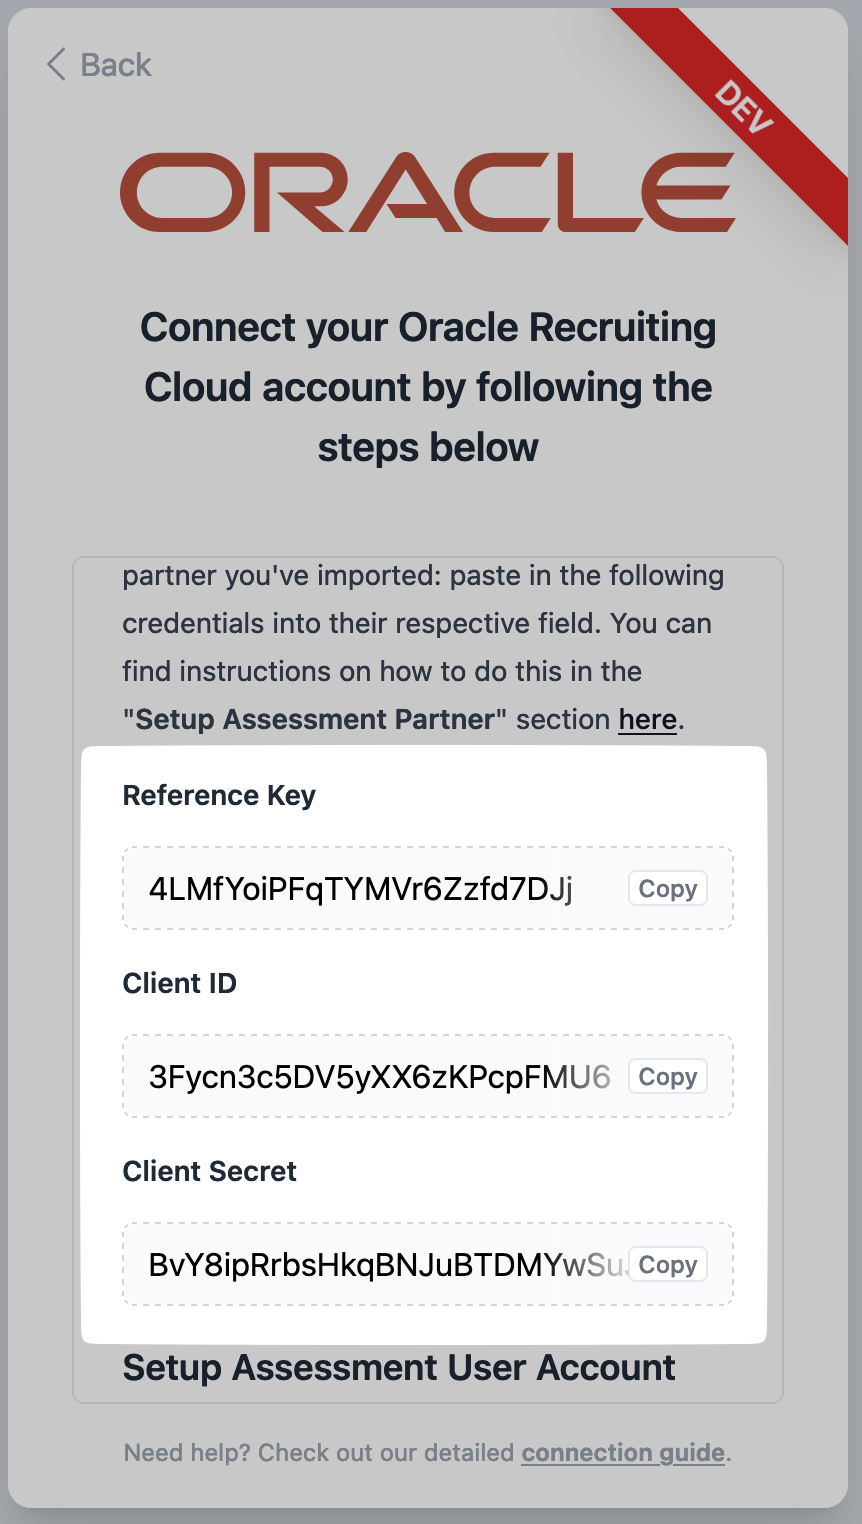The image size is (862, 1524).
Task: Click the red DEV corner ribbon
Action: 745,107
